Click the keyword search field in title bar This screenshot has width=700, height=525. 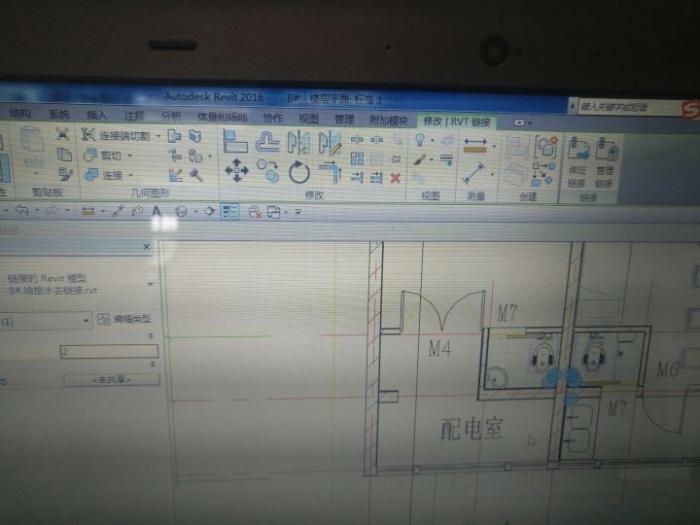pyautogui.click(x=622, y=105)
